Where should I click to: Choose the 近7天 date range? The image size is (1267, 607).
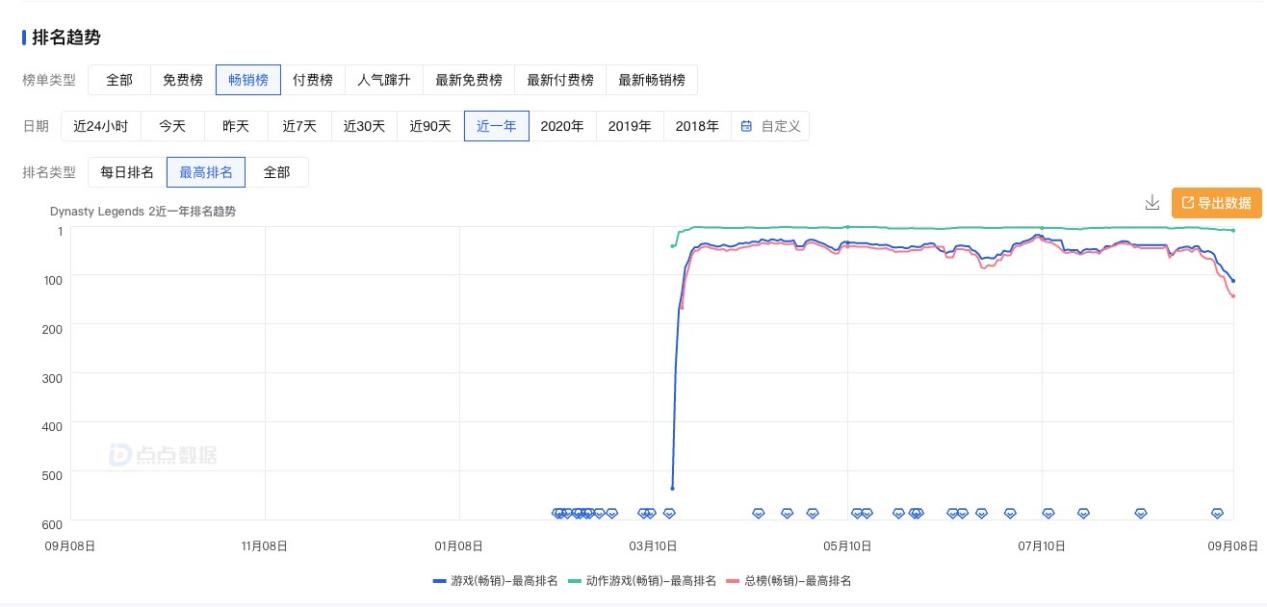tap(299, 126)
